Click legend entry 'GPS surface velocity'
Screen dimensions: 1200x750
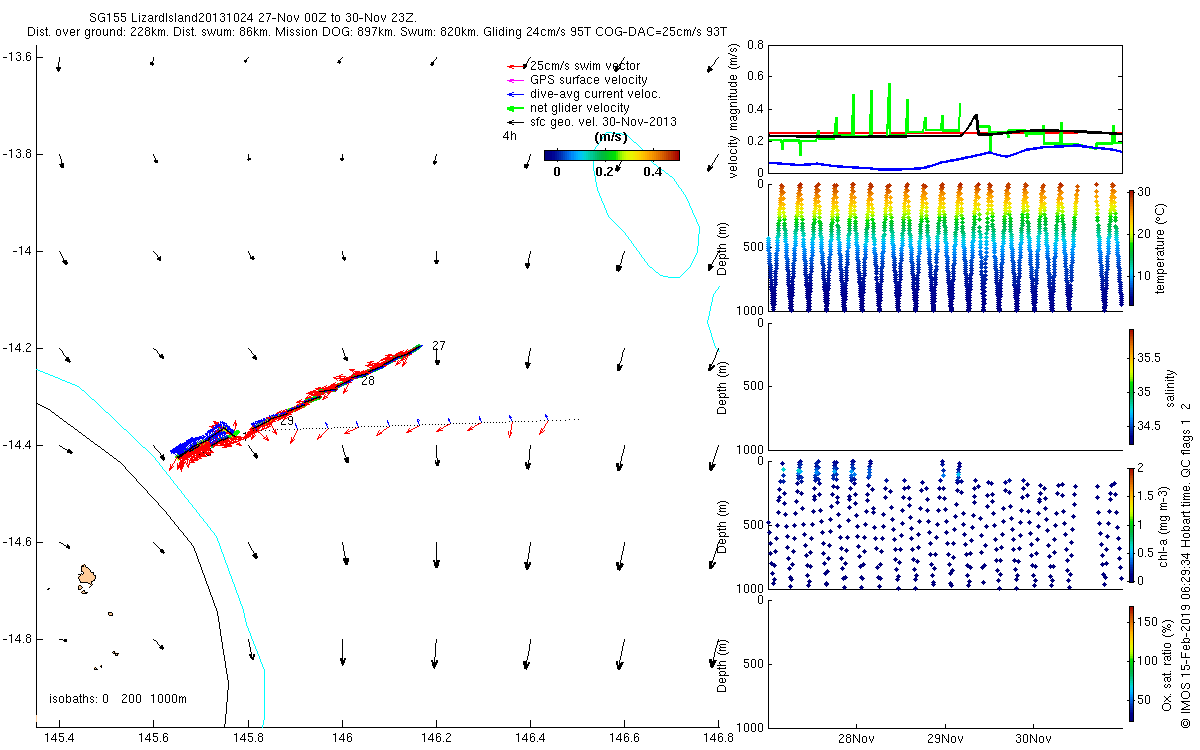click(588, 80)
